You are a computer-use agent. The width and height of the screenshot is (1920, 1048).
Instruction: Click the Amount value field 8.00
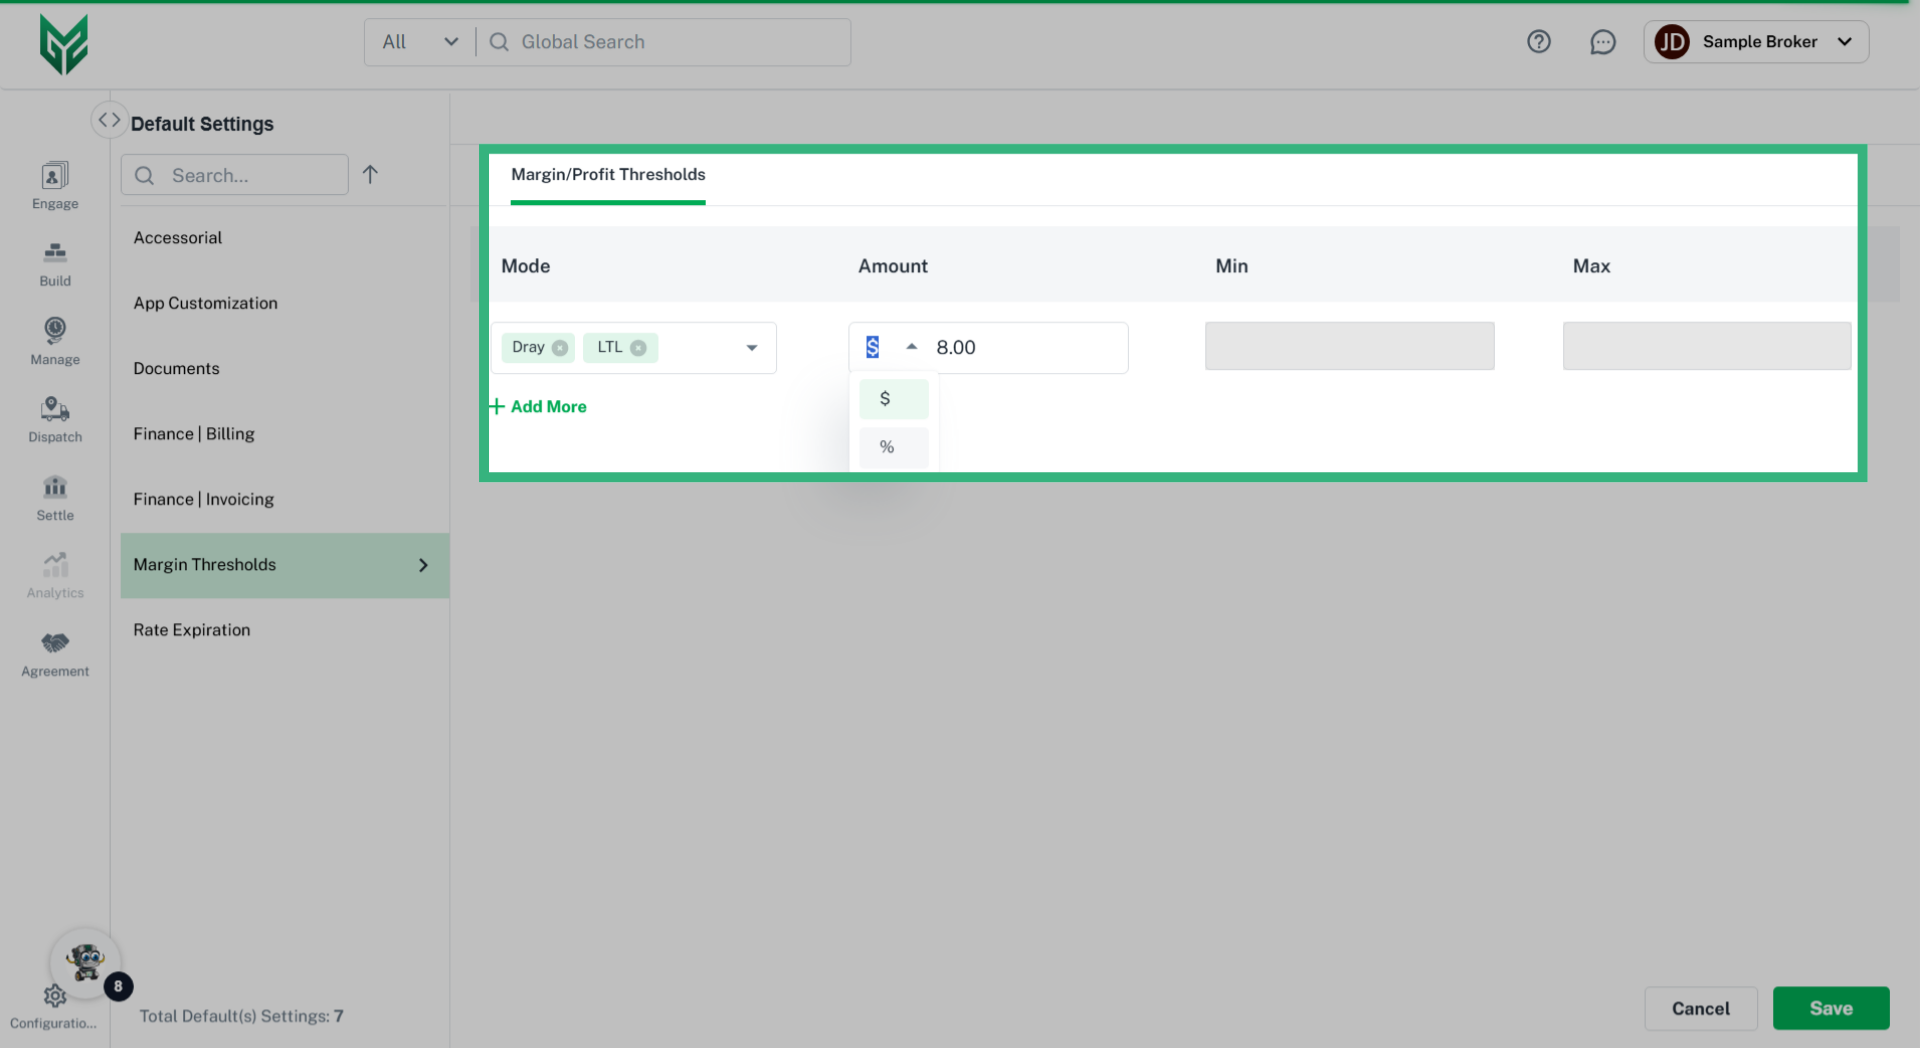point(1028,347)
